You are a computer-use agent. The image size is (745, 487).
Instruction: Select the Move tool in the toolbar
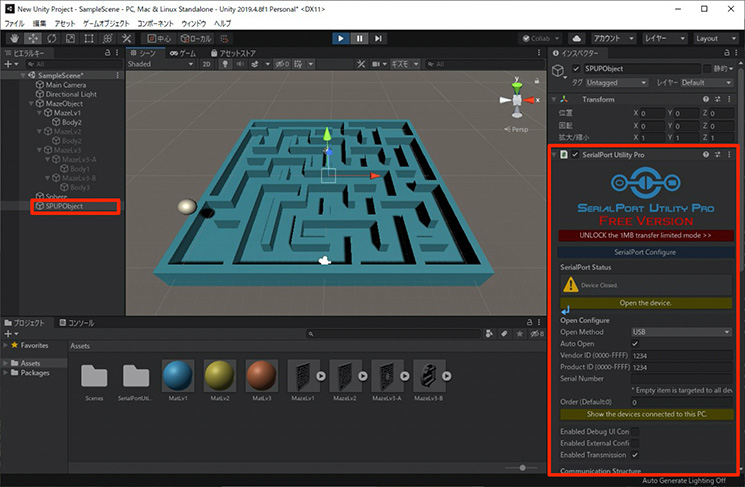coord(33,38)
